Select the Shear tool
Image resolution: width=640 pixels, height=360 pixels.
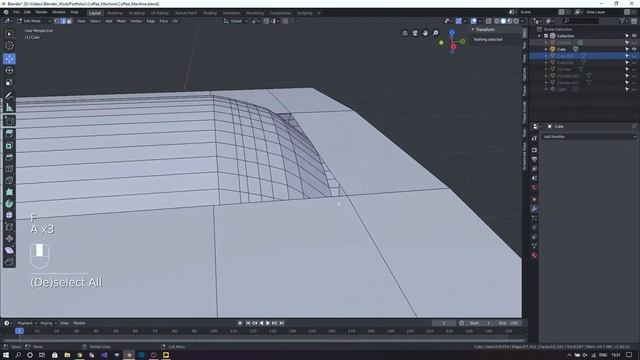tap(9, 250)
